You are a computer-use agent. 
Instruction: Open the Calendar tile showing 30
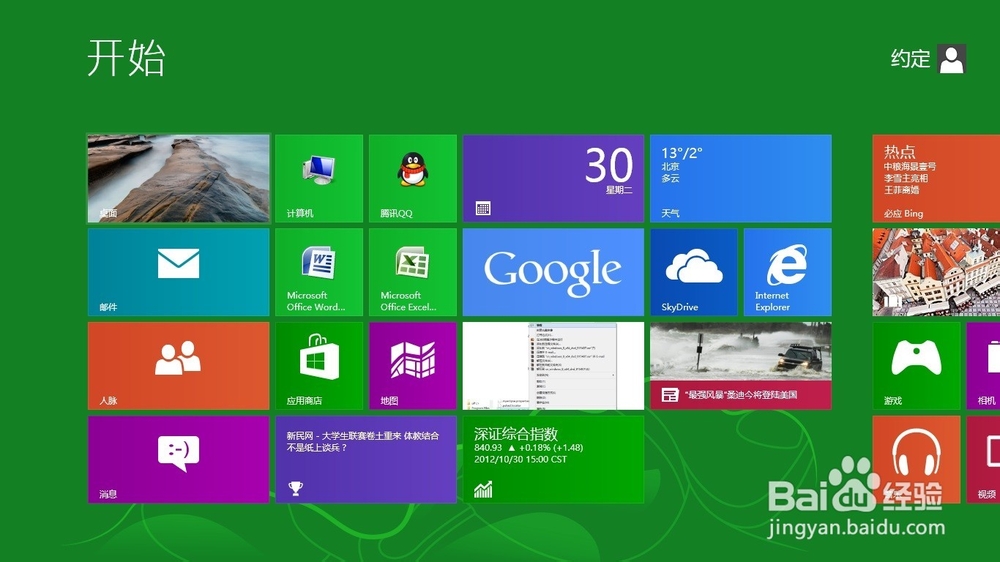point(553,179)
